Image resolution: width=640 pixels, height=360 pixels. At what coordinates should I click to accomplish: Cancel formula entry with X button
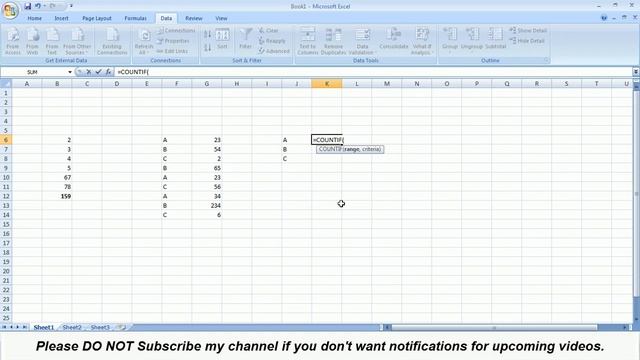point(89,72)
